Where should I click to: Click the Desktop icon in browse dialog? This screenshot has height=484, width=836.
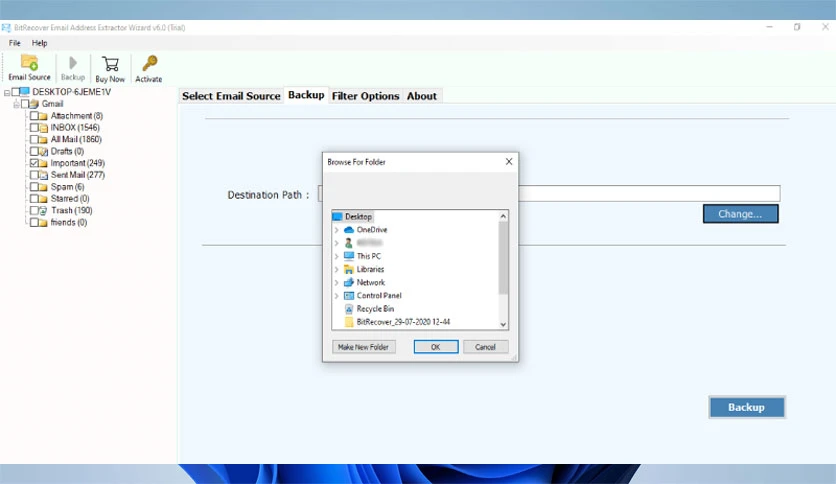tap(337, 216)
